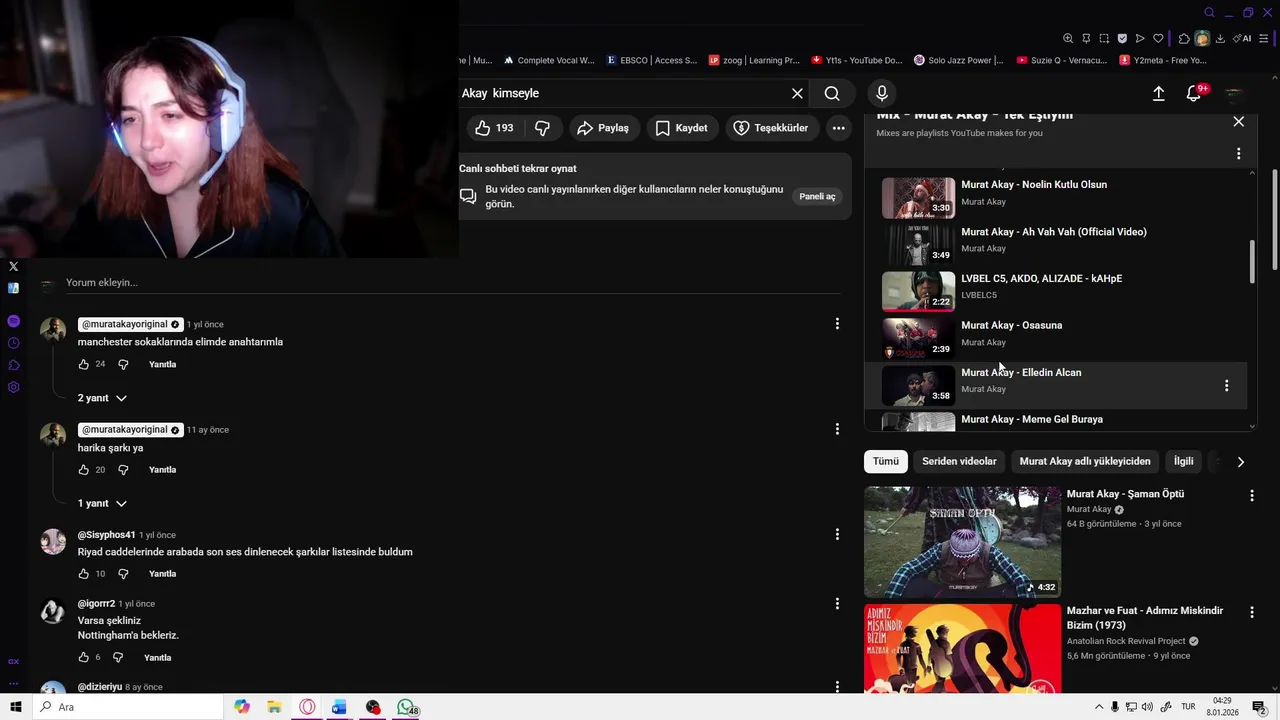Dislike the @igorrr2 comment
The width and height of the screenshot is (1280, 720).
pos(118,658)
